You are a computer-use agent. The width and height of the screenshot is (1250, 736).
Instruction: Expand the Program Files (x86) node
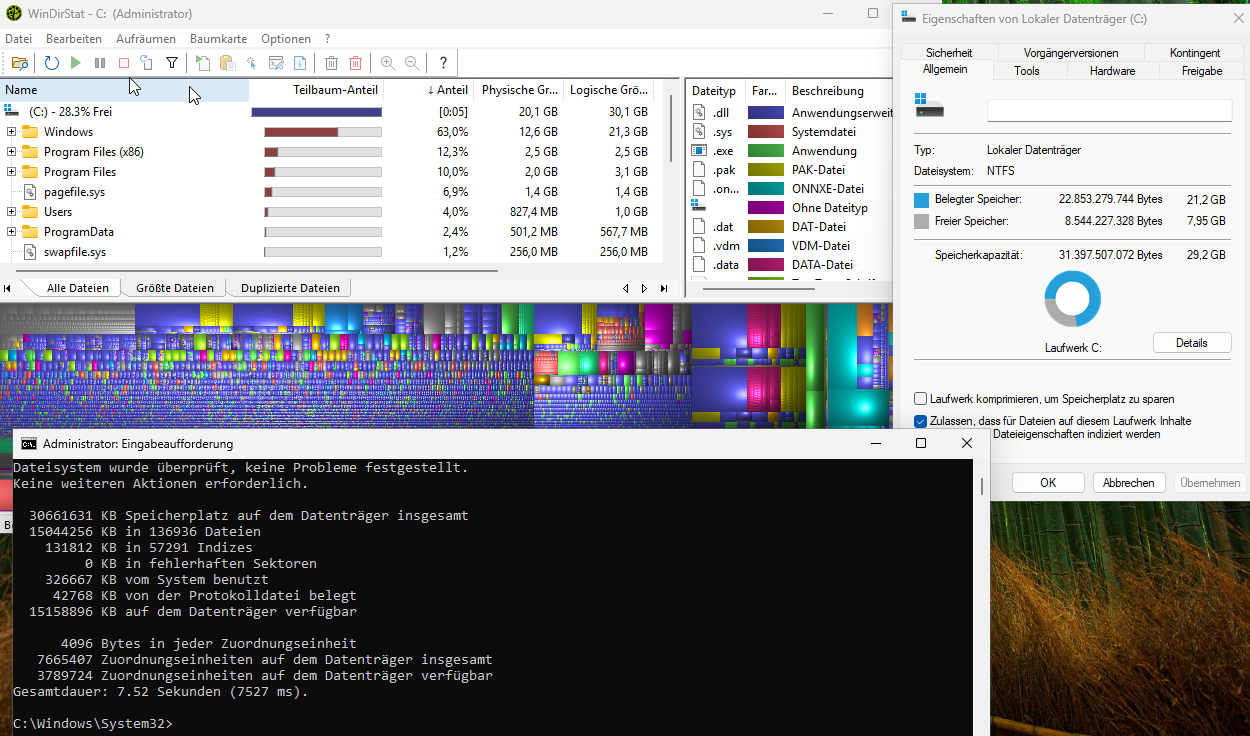pos(11,151)
